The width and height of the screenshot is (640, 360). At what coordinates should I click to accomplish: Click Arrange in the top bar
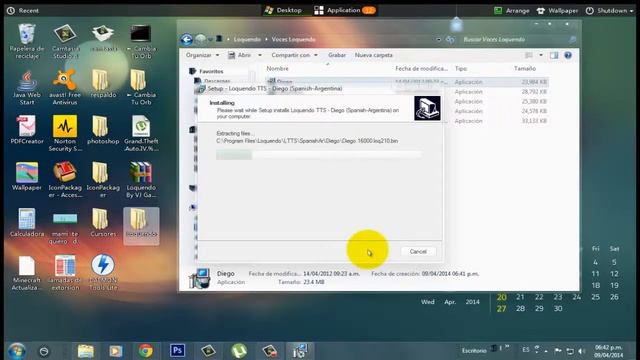[511, 11]
